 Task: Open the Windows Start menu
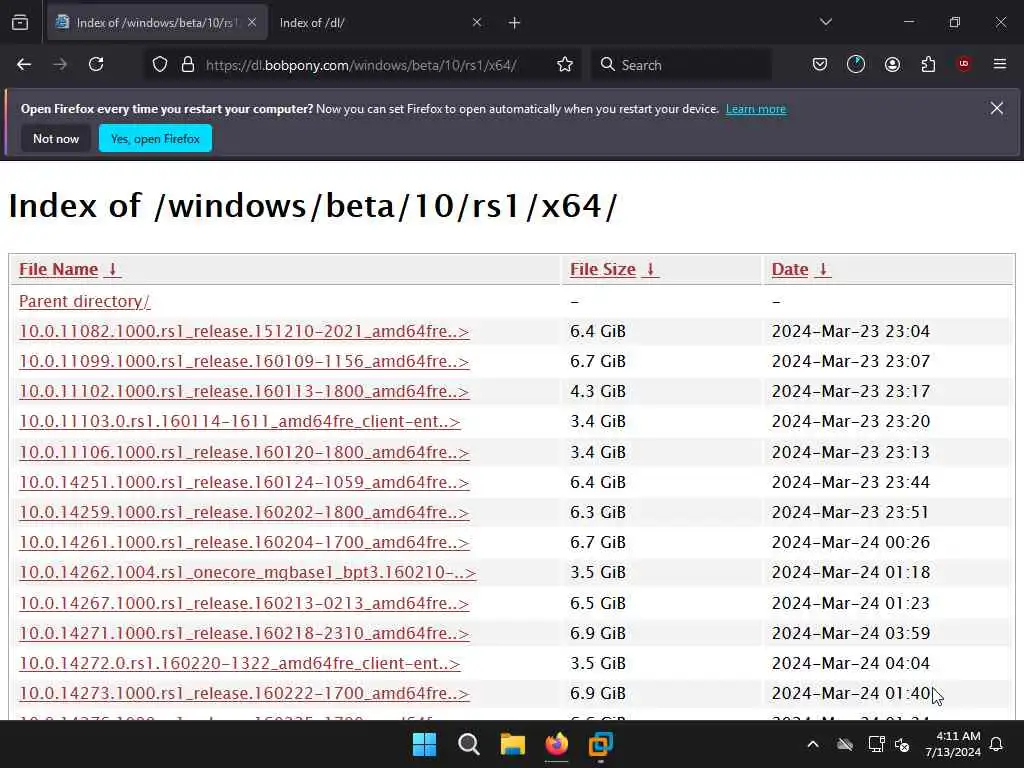click(x=424, y=744)
